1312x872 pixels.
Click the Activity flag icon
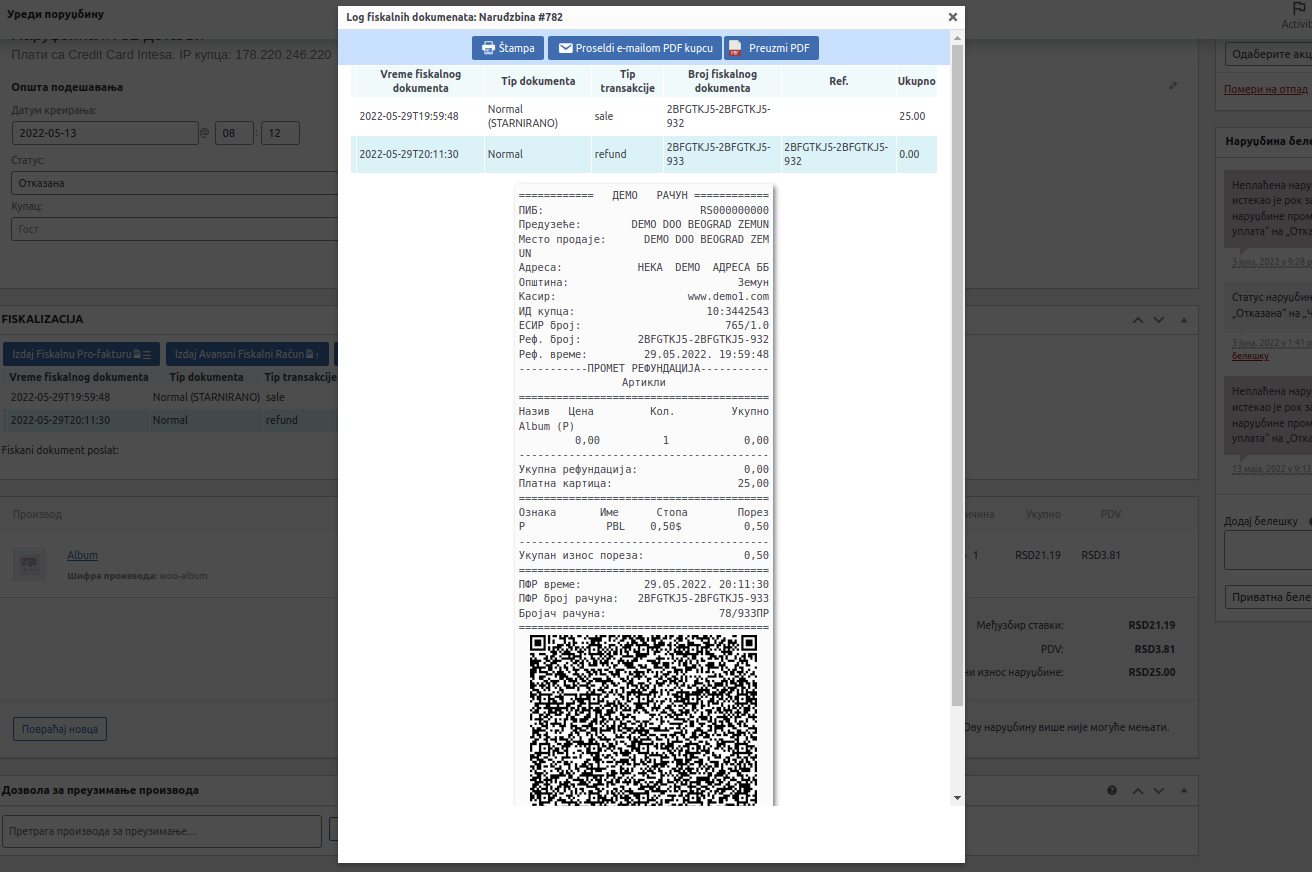point(1299,8)
